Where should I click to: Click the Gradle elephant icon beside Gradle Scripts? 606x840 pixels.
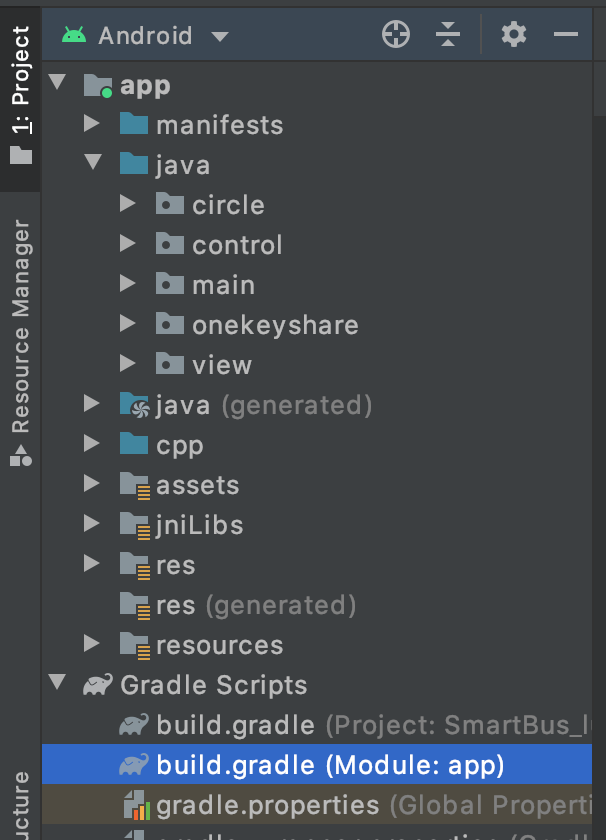(x=97, y=685)
